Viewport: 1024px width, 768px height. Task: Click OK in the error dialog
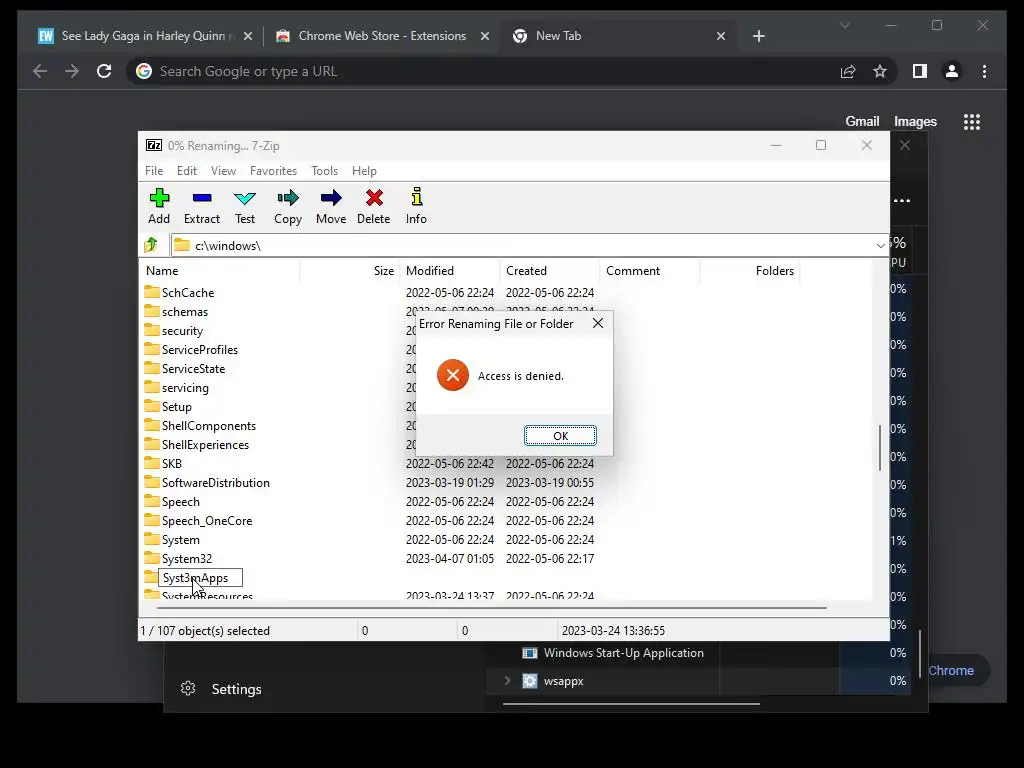click(560, 436)
